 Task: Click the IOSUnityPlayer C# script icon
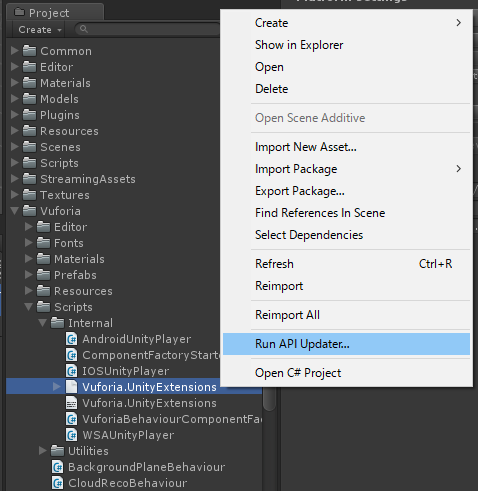tap(72, 371)
